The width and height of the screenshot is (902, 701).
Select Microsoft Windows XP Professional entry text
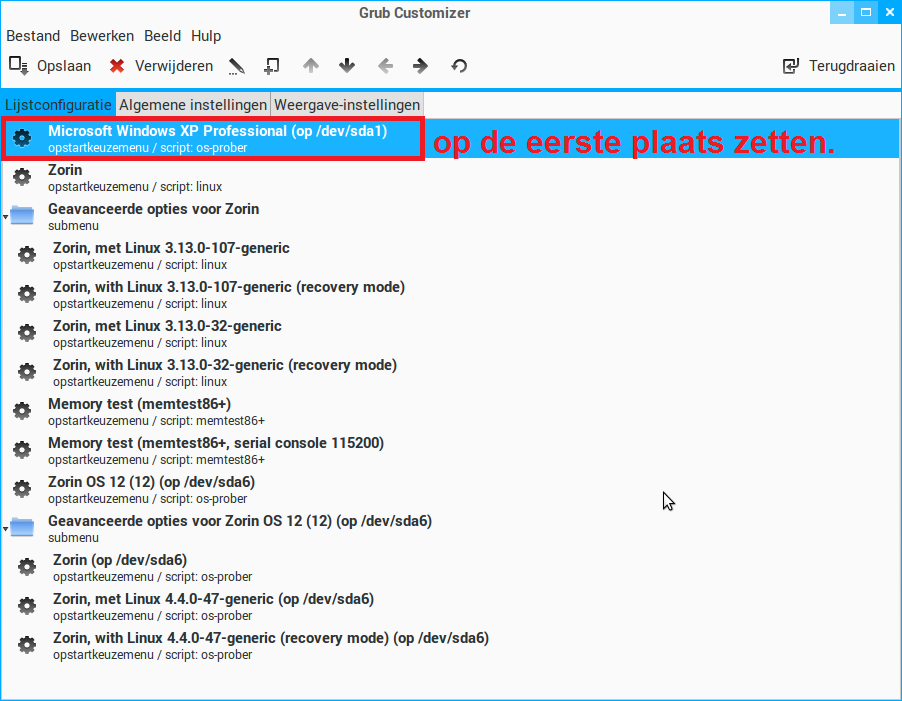pos(217,131)
